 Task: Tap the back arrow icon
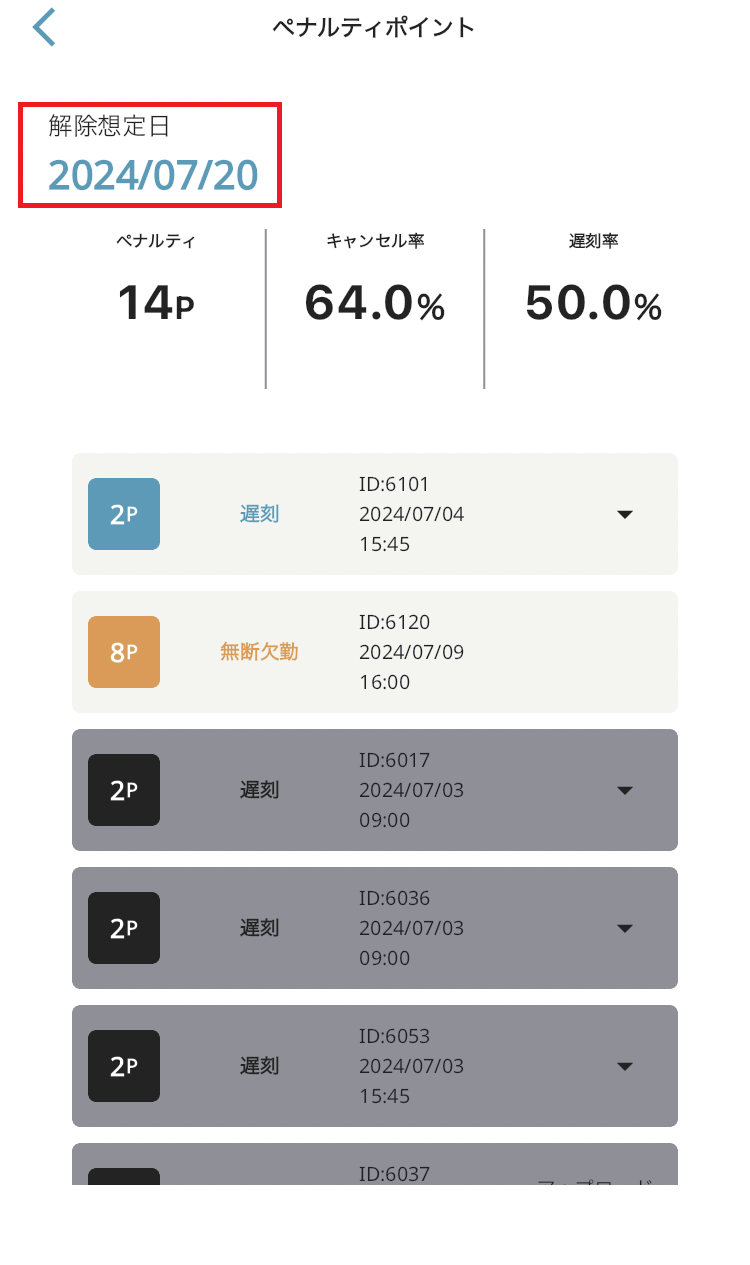pyautogui.click(x=45, y=28)
